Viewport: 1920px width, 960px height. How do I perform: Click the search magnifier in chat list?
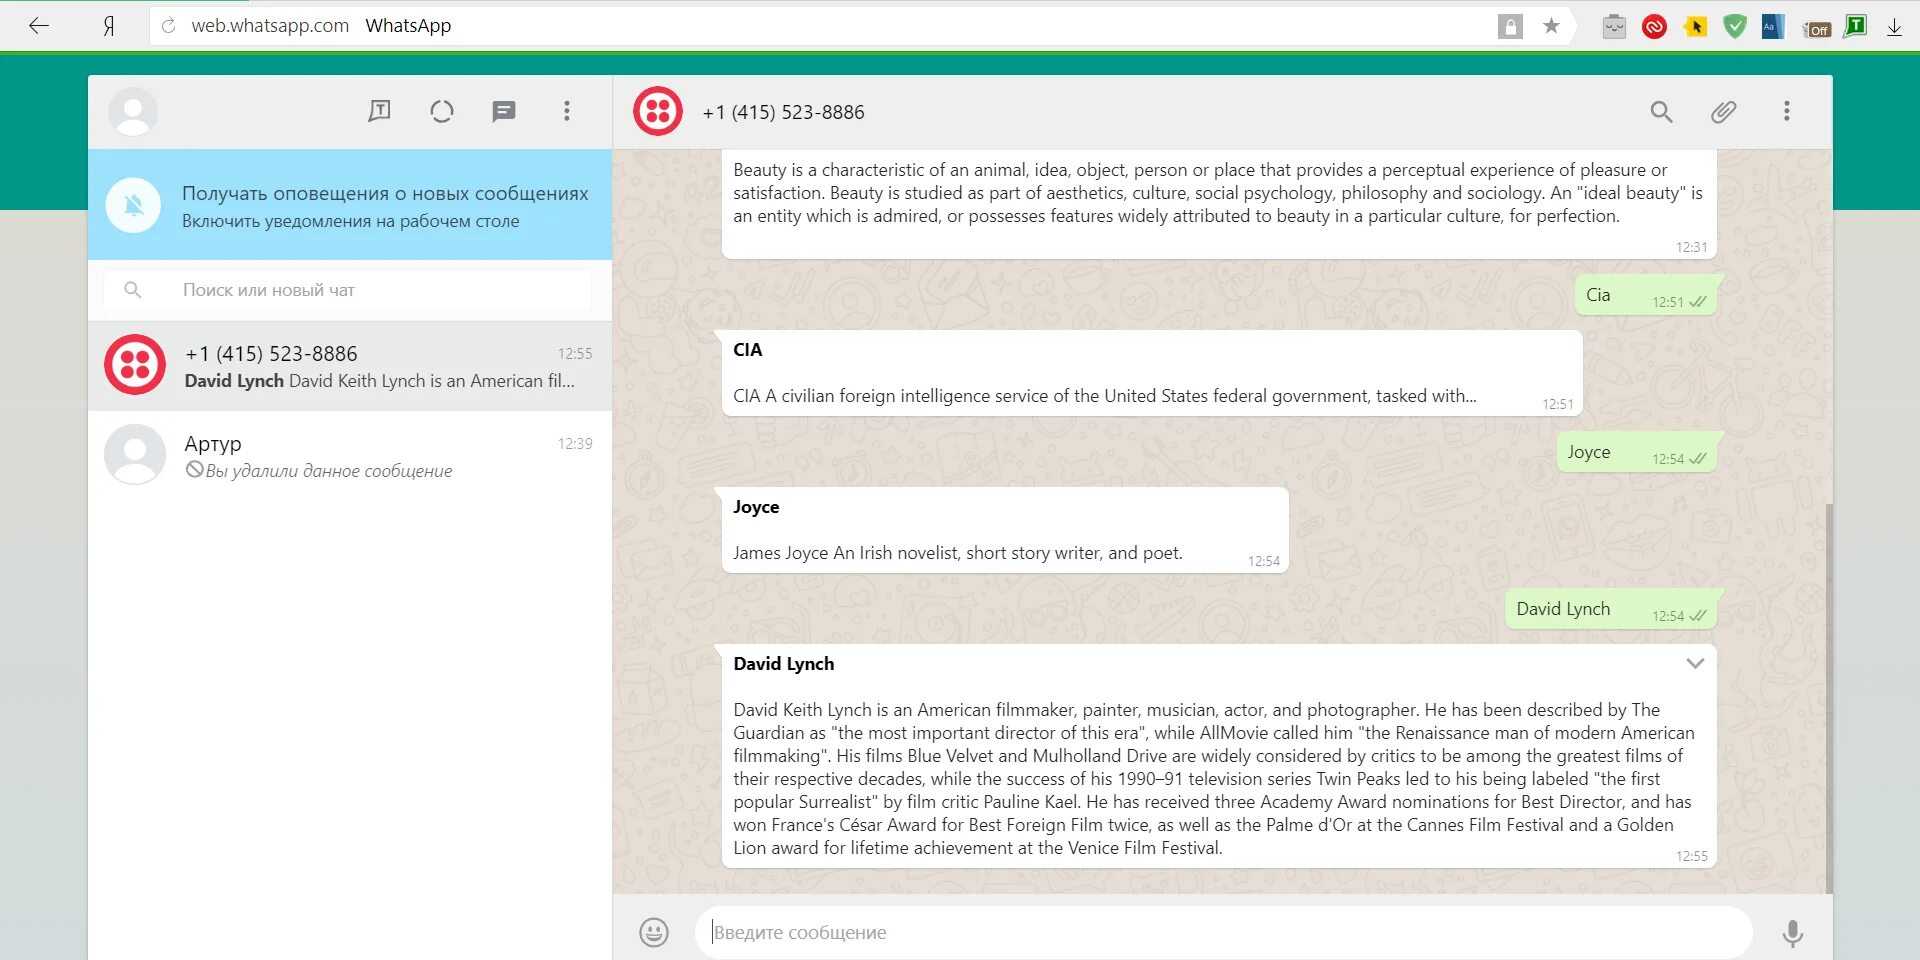(x=132, y=290)
